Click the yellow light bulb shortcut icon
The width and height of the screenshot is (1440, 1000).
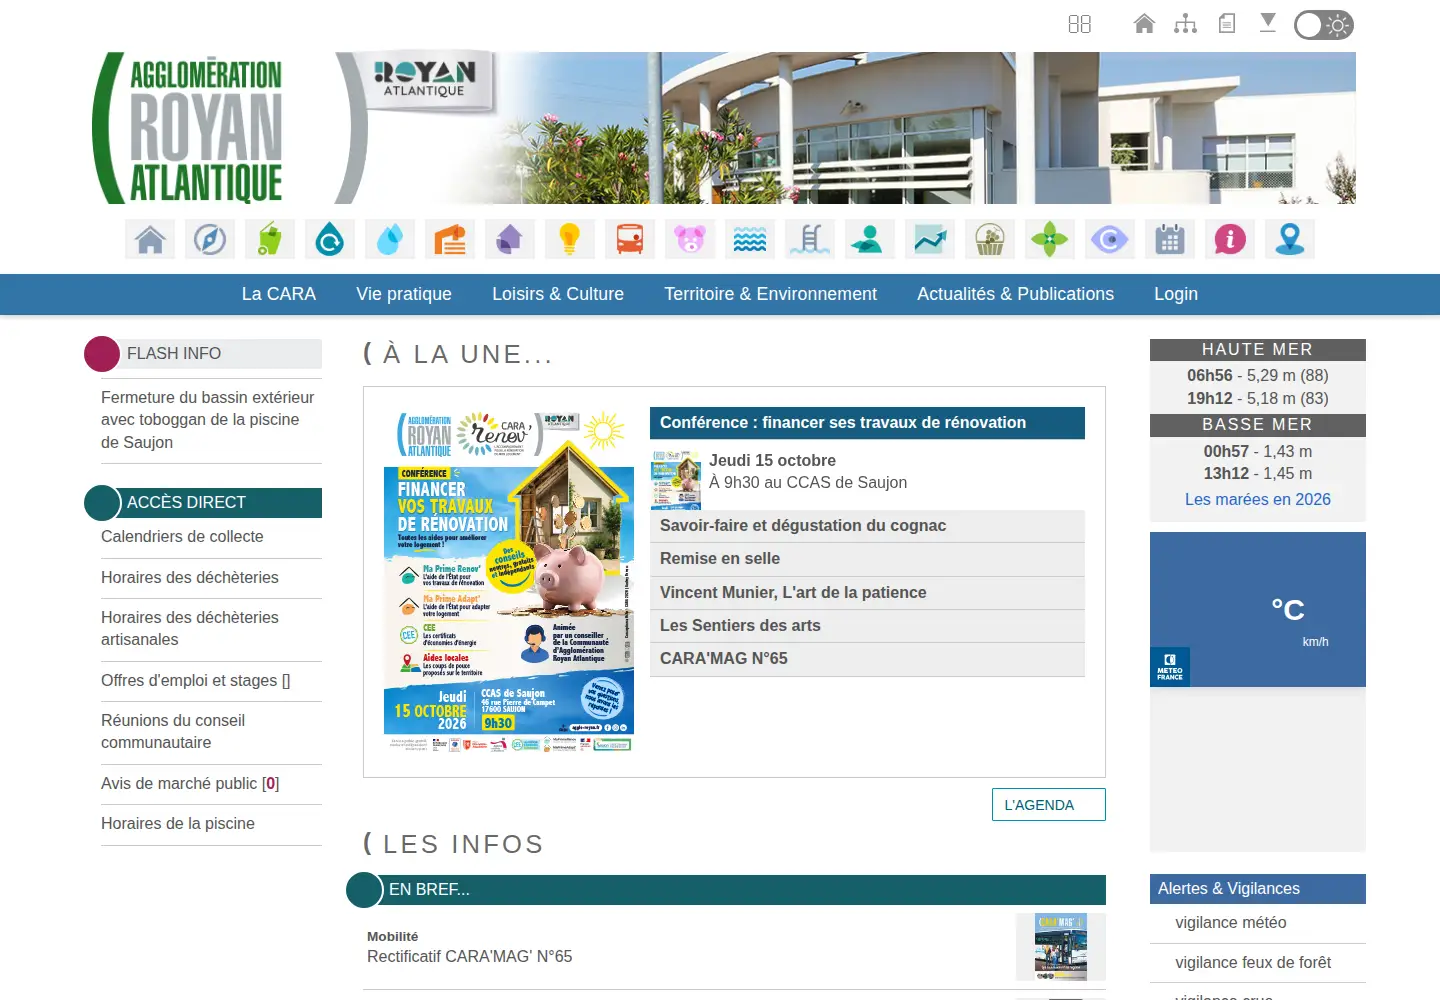570,239
